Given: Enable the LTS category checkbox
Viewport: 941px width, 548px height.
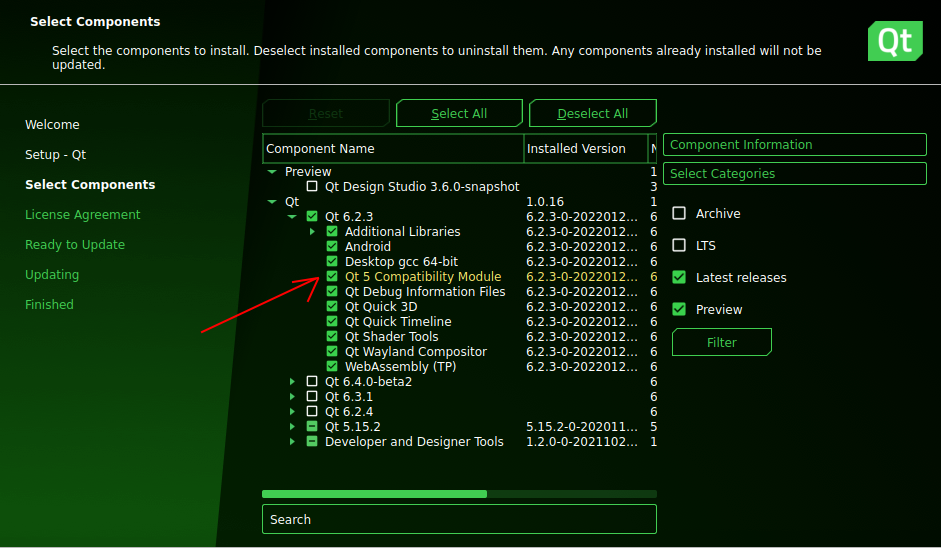Looking at the screenshot, I should (679, 245).
